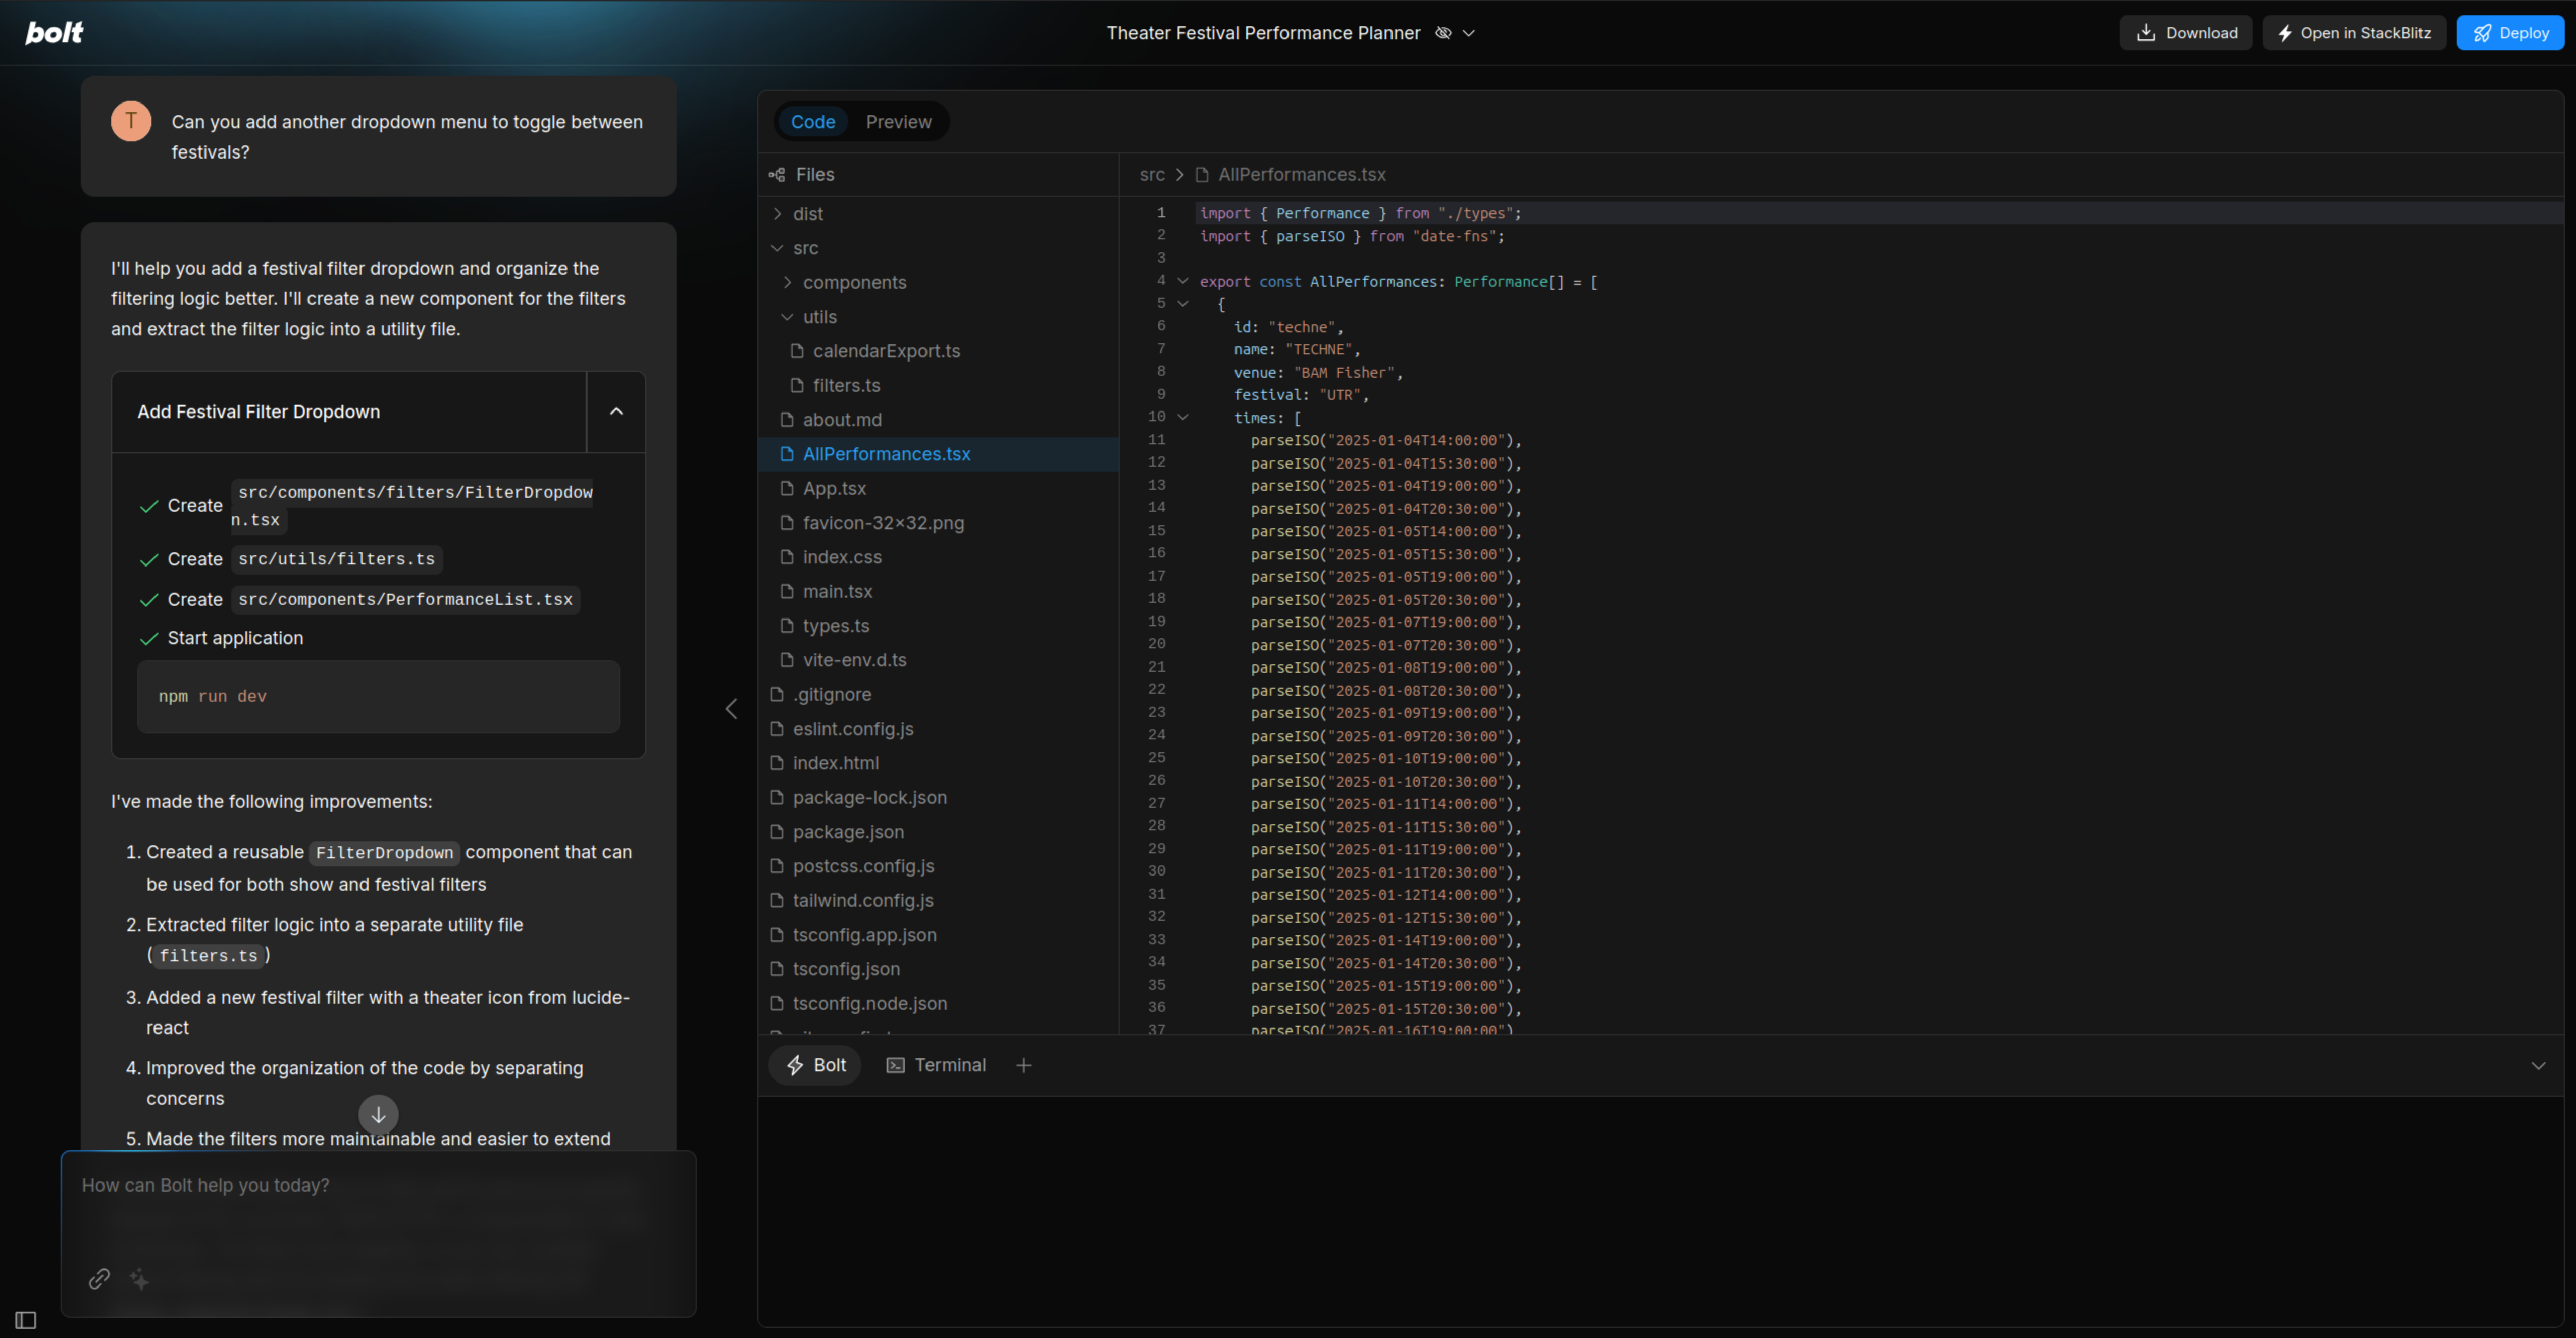
Task: Open main.tsx file
Action: [938, 592]
